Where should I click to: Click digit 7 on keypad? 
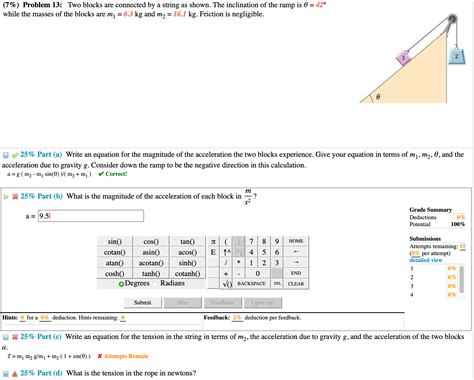[251, 241]
